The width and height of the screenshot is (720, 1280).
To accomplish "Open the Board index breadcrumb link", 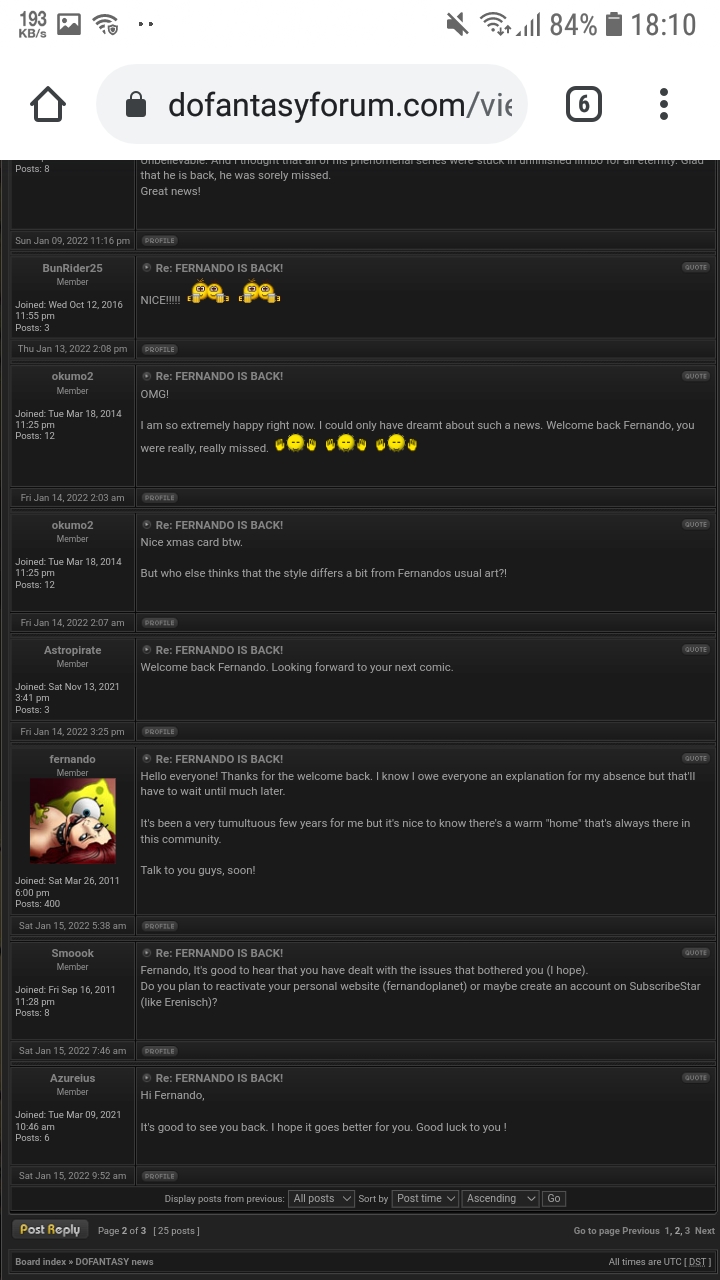I will point(41,1262).
